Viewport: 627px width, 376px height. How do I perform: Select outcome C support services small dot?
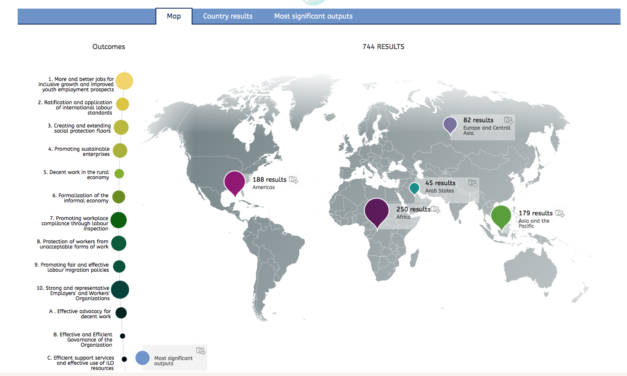(x=124, y=359)
